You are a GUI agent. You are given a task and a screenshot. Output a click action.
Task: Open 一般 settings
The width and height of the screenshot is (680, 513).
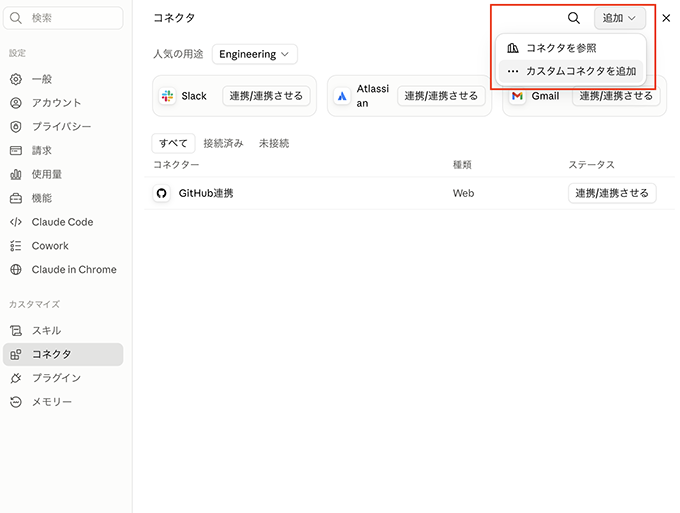pyautogui.click(x=63, y=79)
